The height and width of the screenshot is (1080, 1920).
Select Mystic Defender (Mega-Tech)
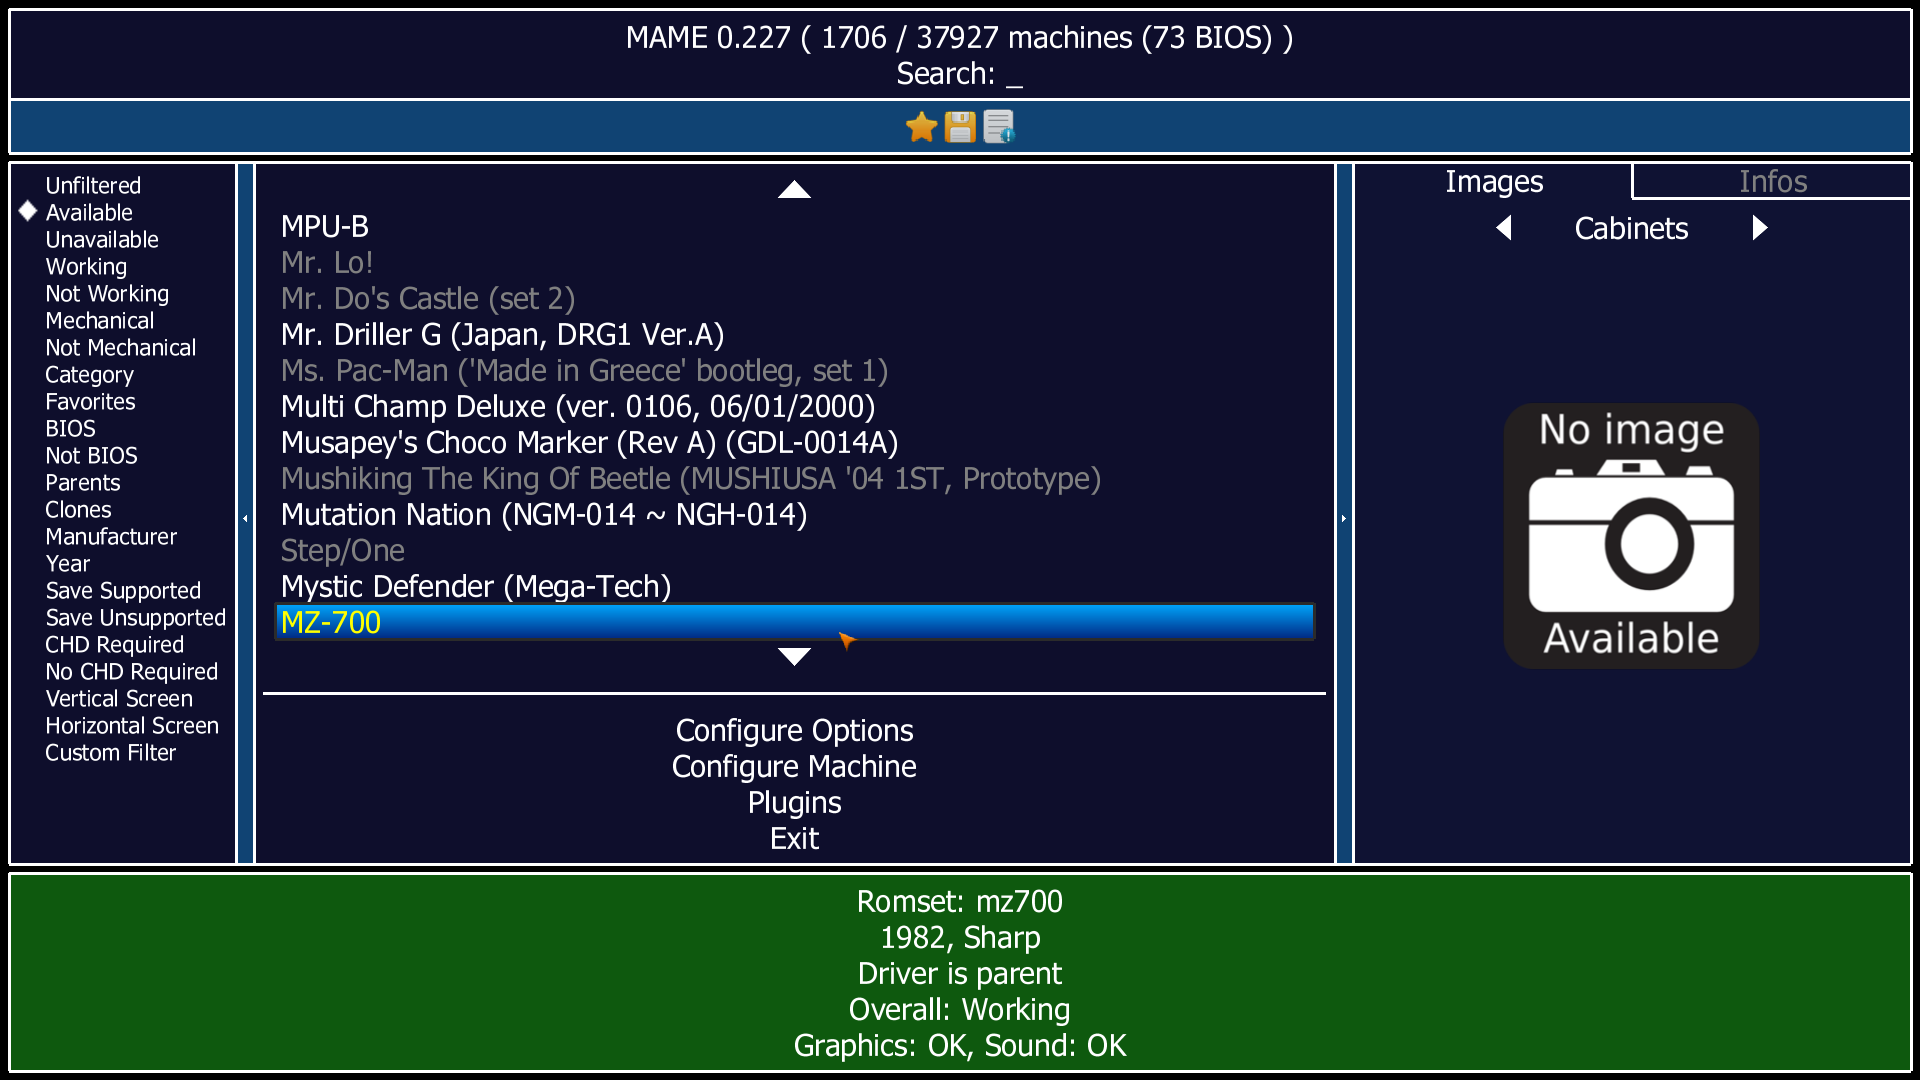click(794, 586)
